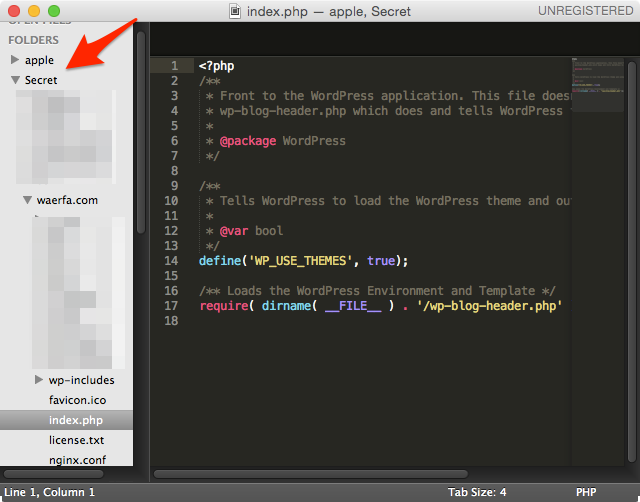Click the editor vertical scrollbar

[632, 260]
